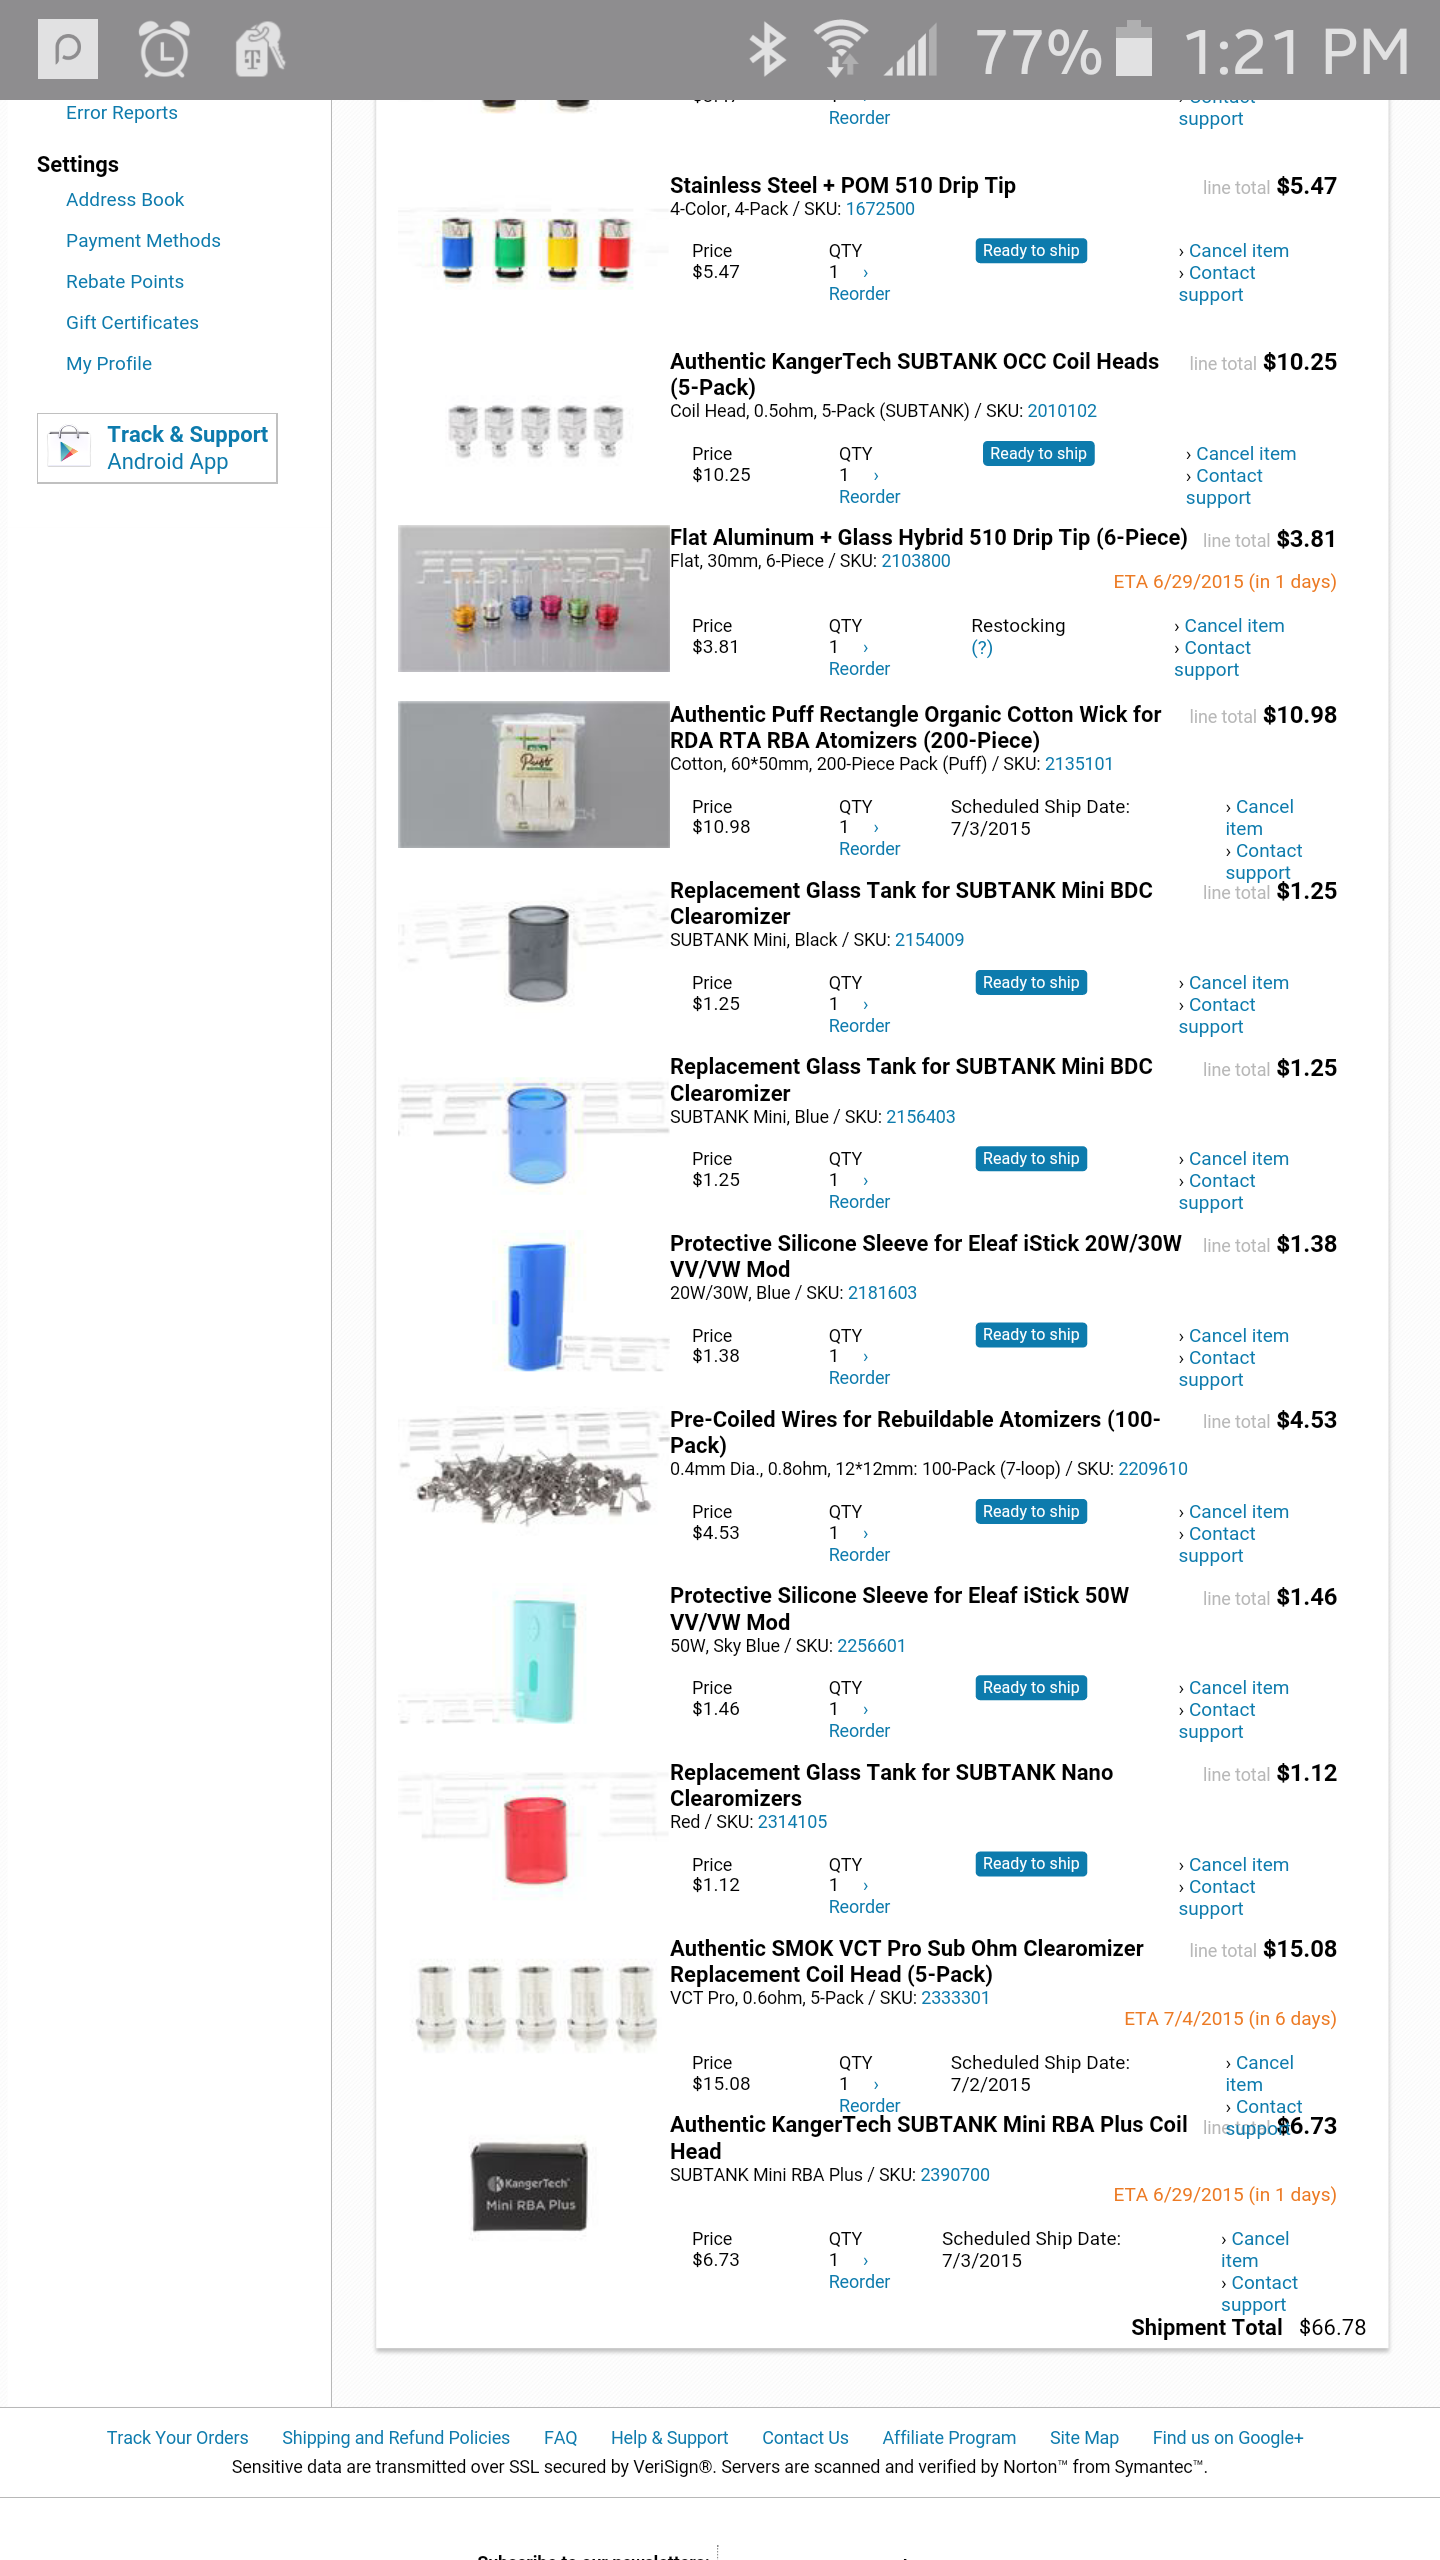The image size is (1440, 2560).
Task: Open Payment Methods in Settings
Action: (143, 240)
